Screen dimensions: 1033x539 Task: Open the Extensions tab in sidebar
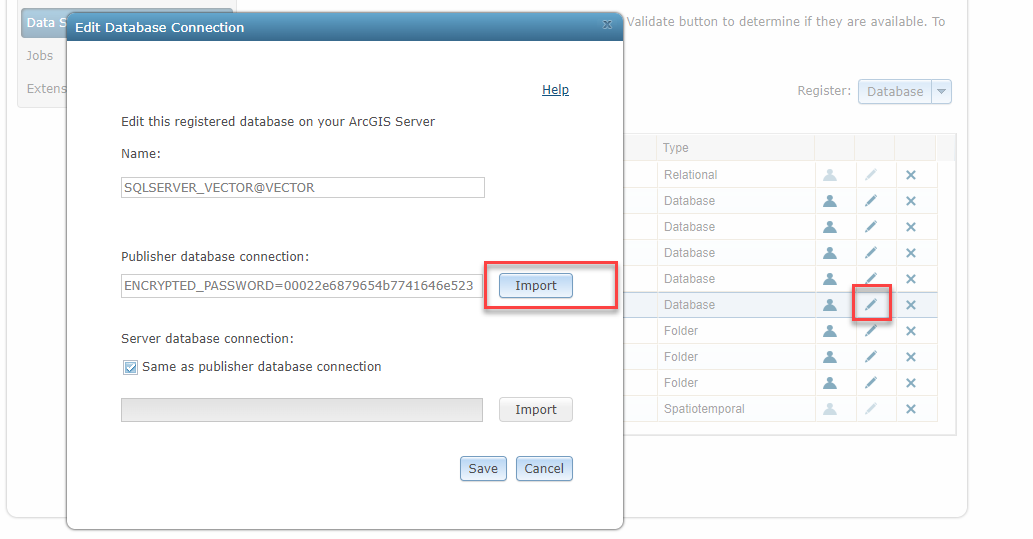(46, 89)
